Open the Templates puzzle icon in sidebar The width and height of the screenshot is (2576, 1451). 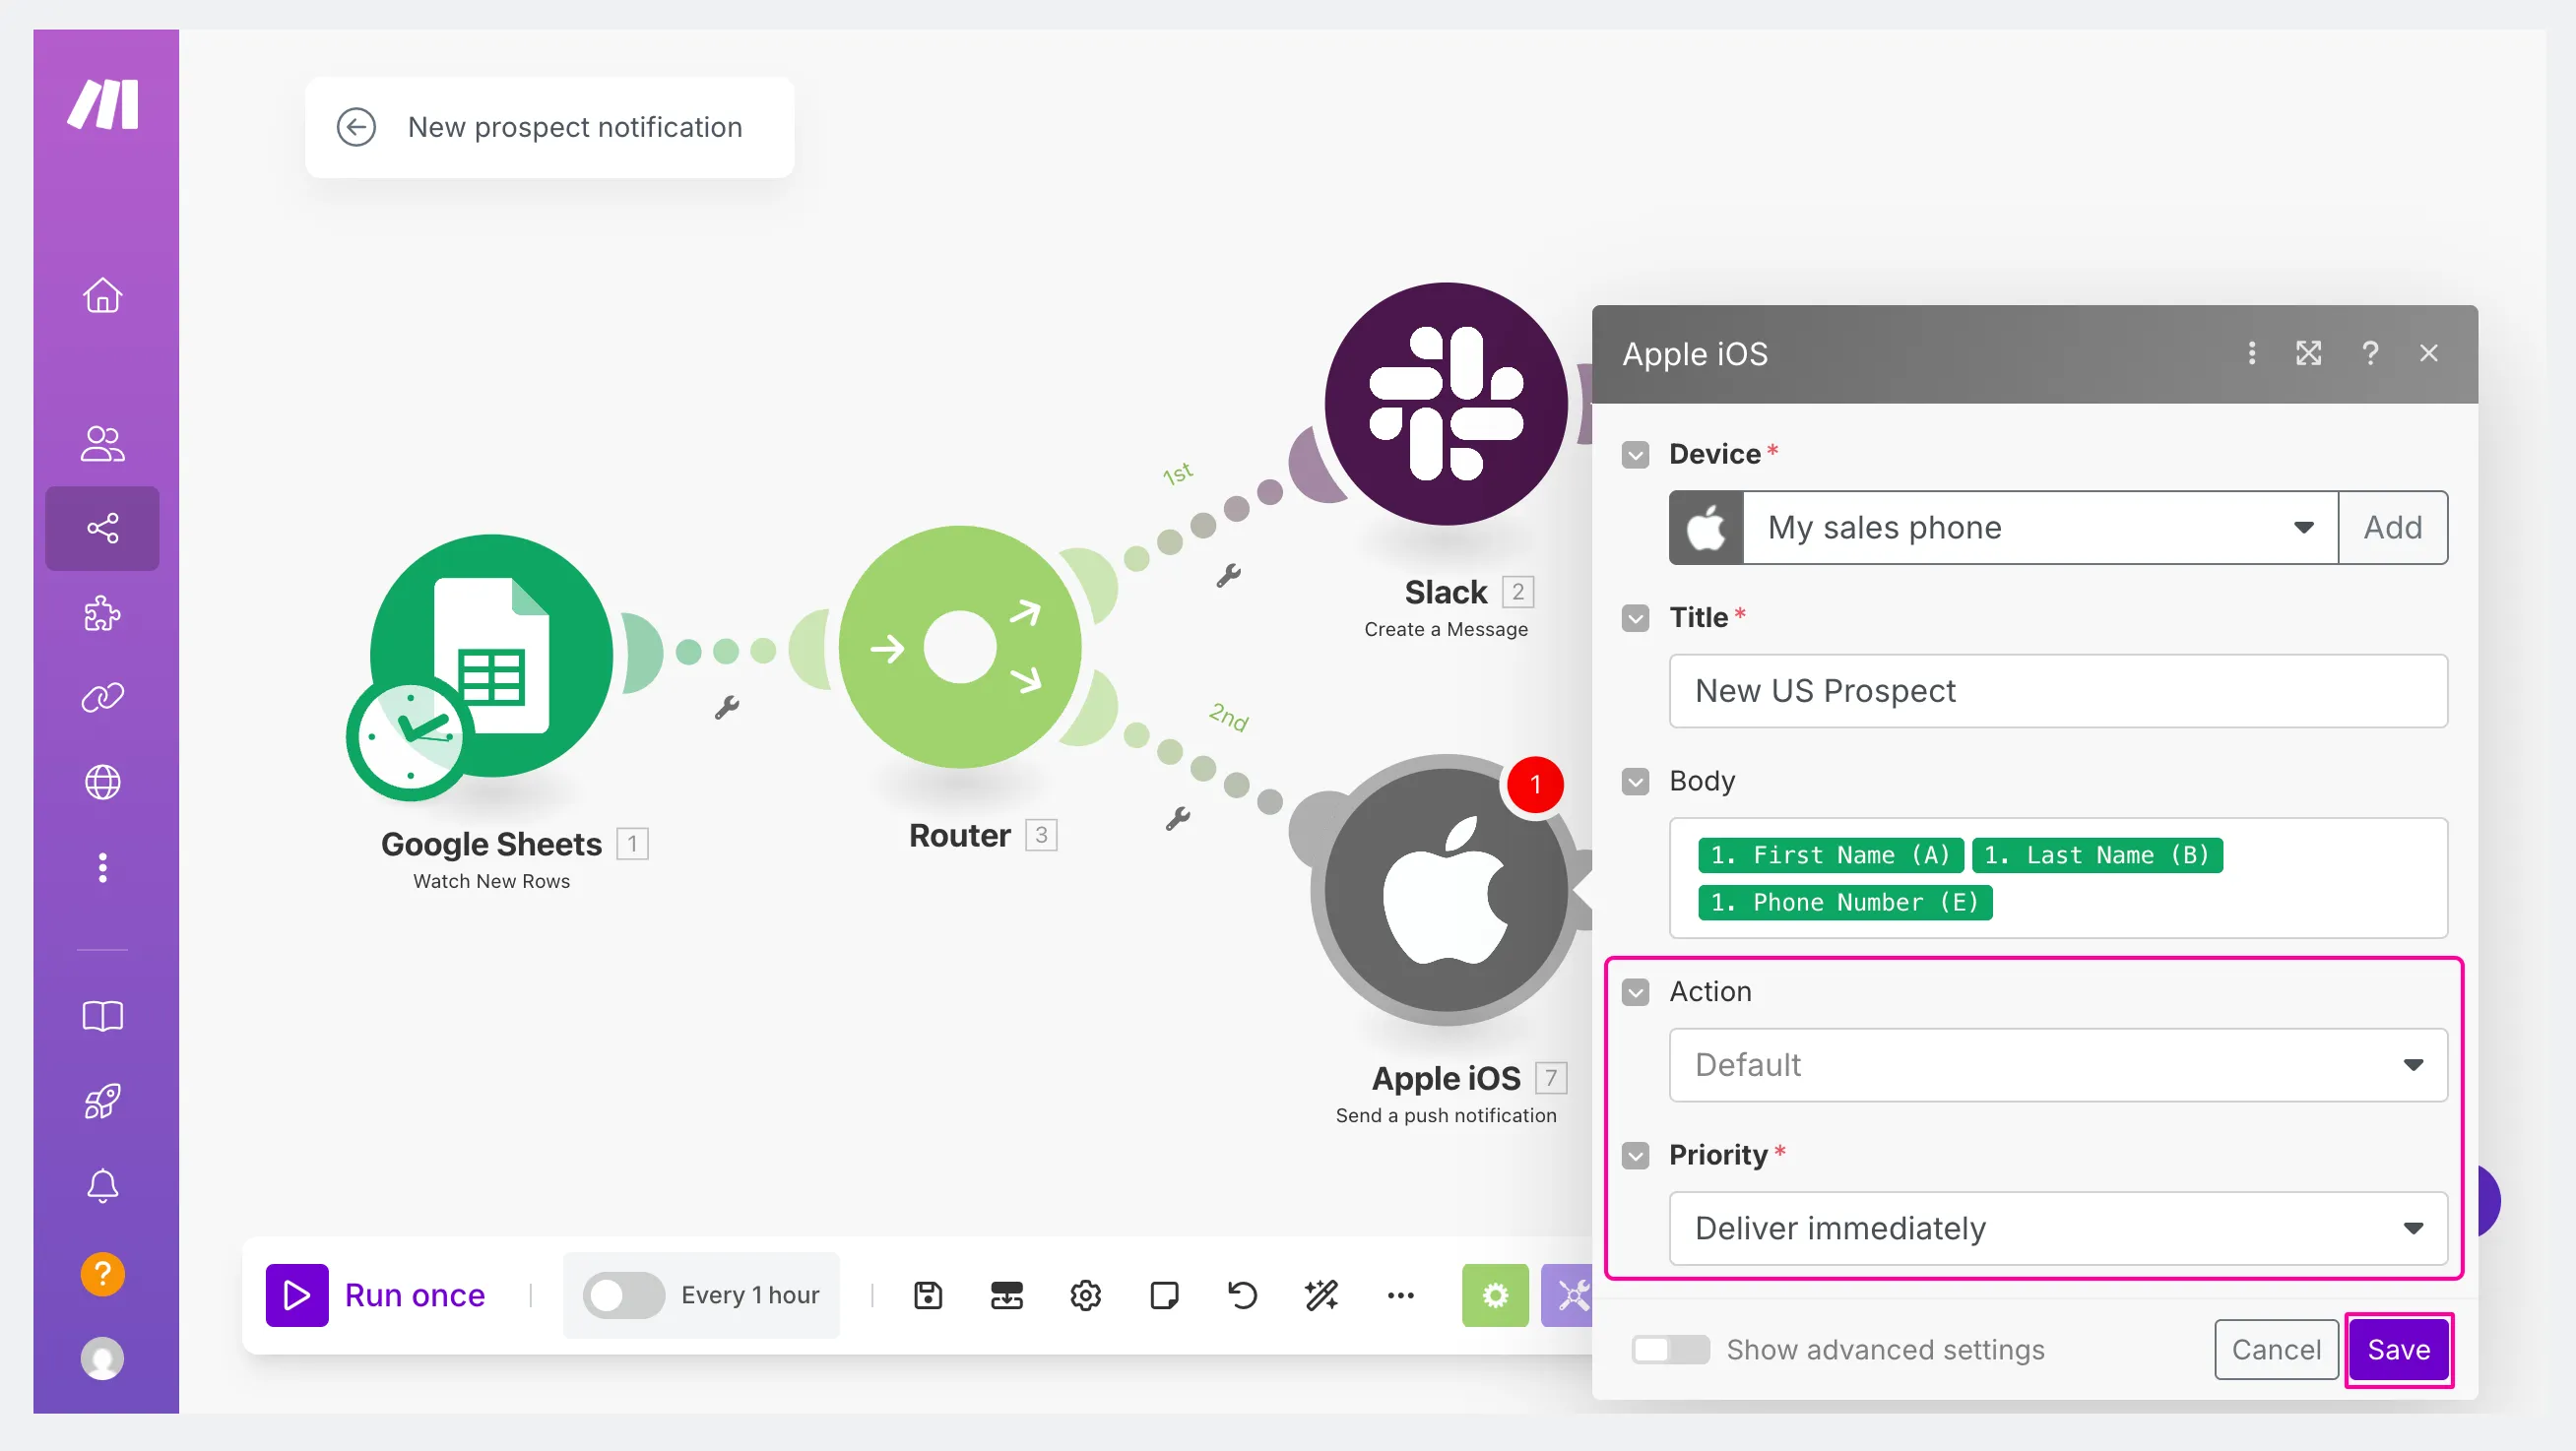pyautogui.click(x=102, y=613)
